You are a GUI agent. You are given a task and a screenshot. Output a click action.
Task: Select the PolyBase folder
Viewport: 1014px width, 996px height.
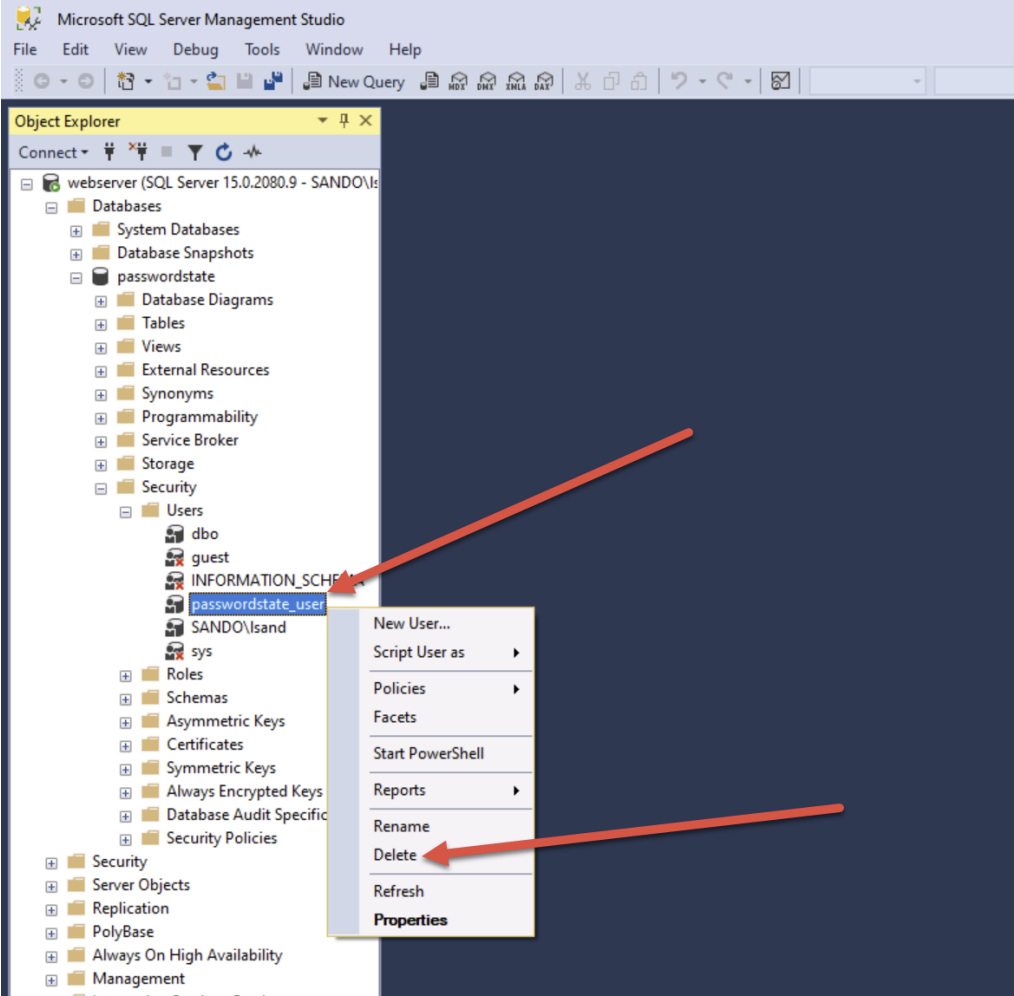(123, 932)
